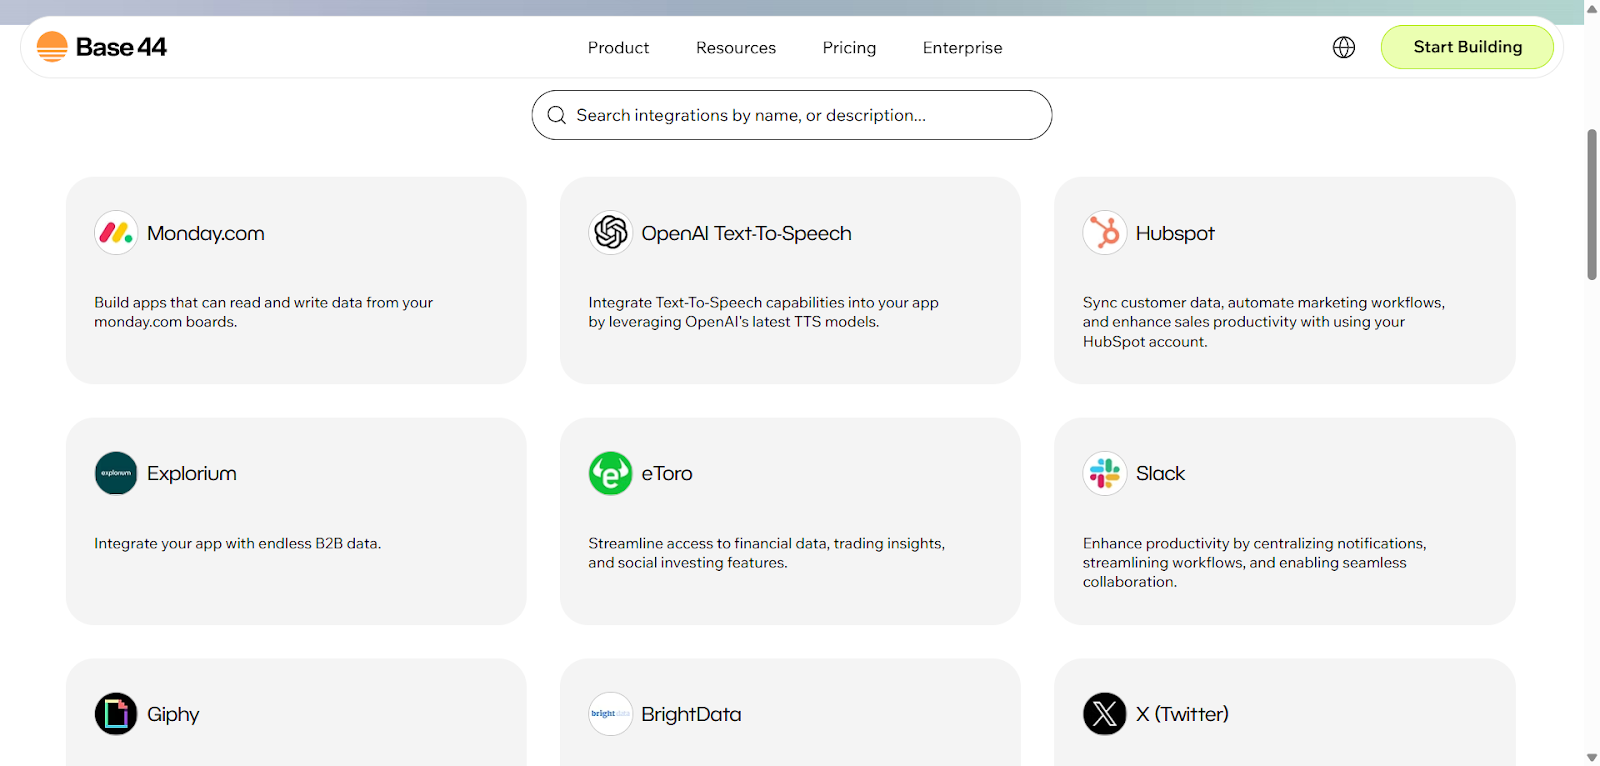Open the language globe selector
This screenshot has height=766, width=1600.
click(x=1344, y=47)
